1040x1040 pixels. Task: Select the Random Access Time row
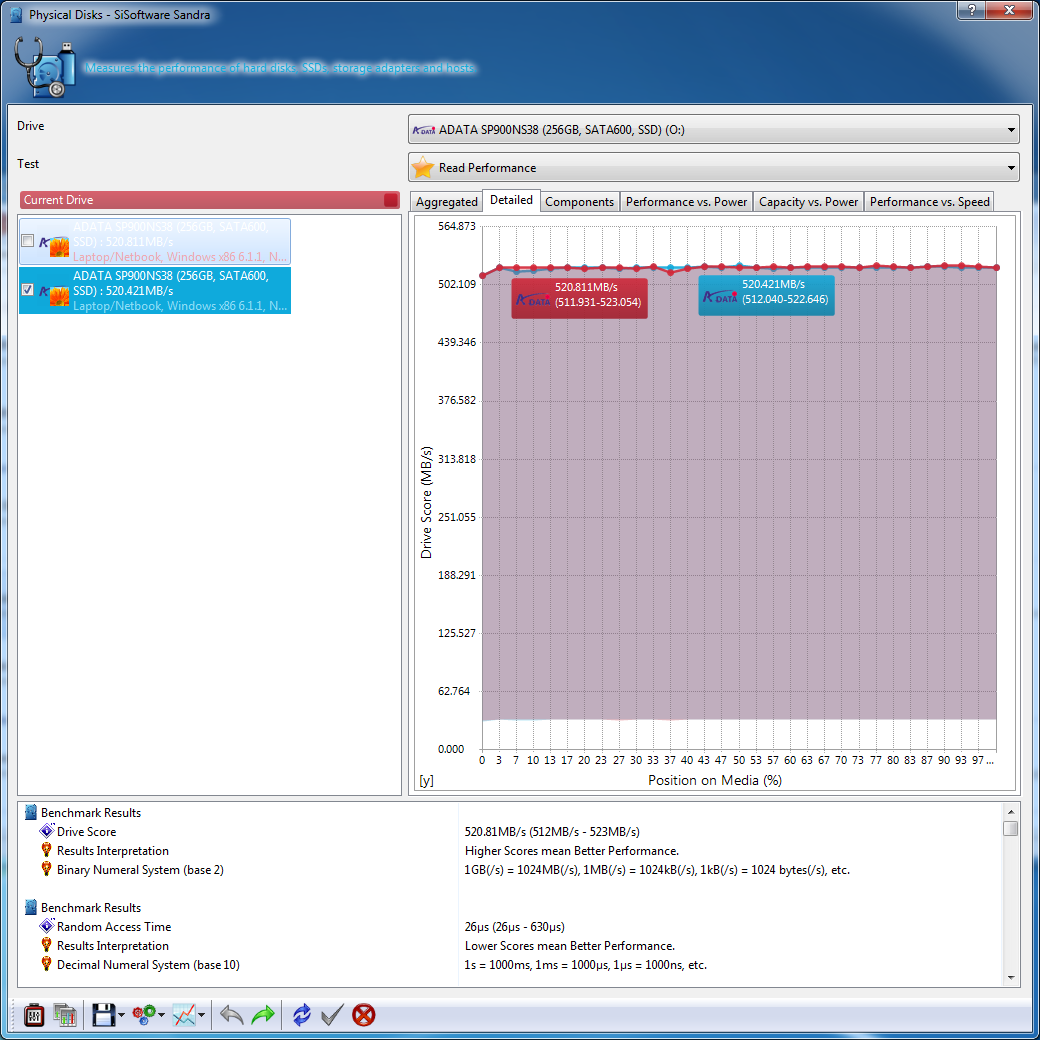click(x=509, y=926)
